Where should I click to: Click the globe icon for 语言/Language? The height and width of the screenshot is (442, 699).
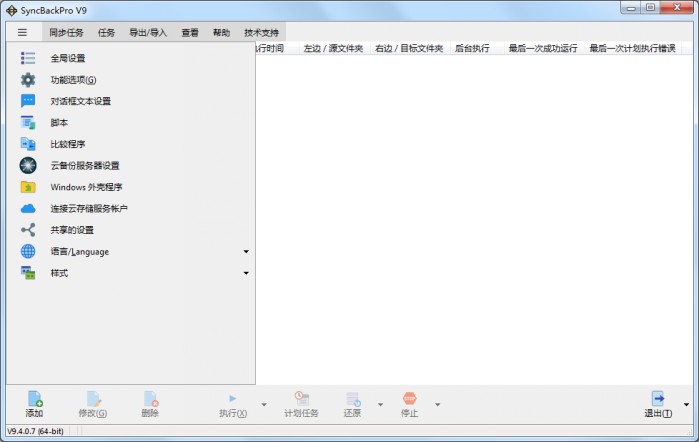pos(28,251)
